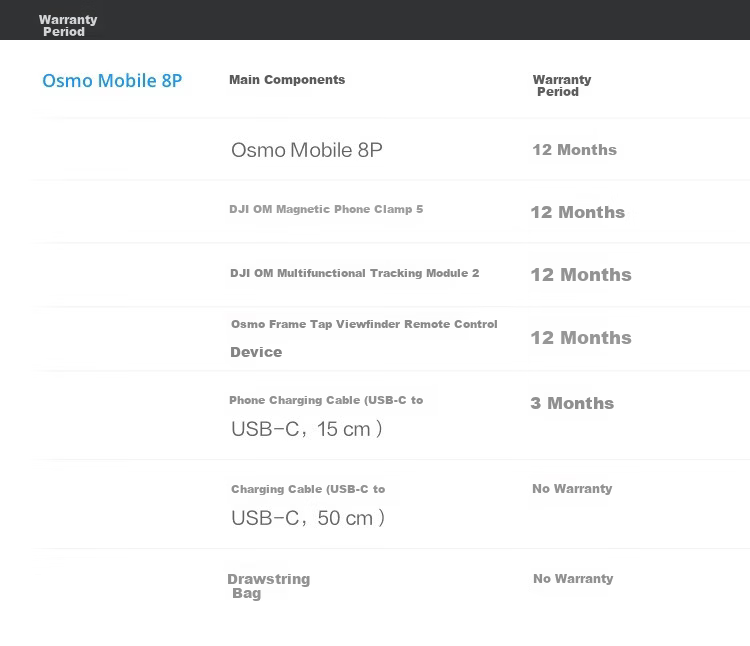Select Phone Charging Cable USB-C 15 cm
This screenshot has height=646, width=750.
326,416
